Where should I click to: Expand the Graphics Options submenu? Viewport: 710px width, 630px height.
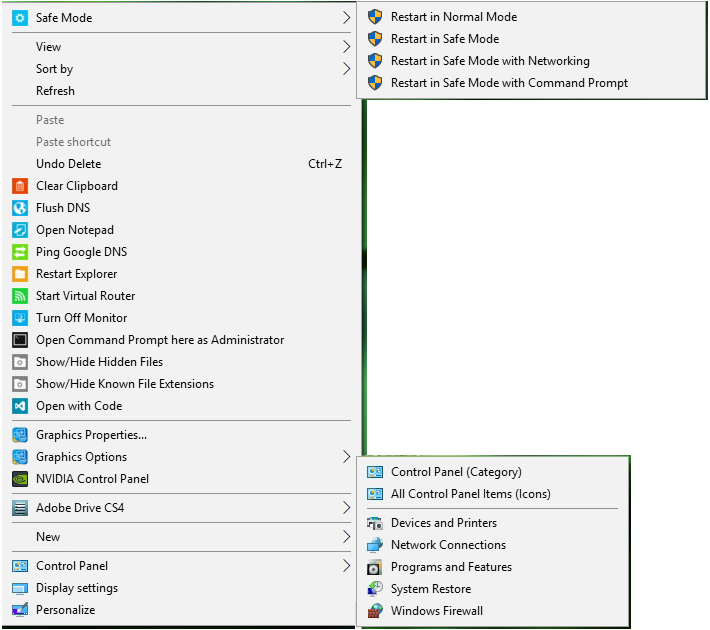[81, 457]
